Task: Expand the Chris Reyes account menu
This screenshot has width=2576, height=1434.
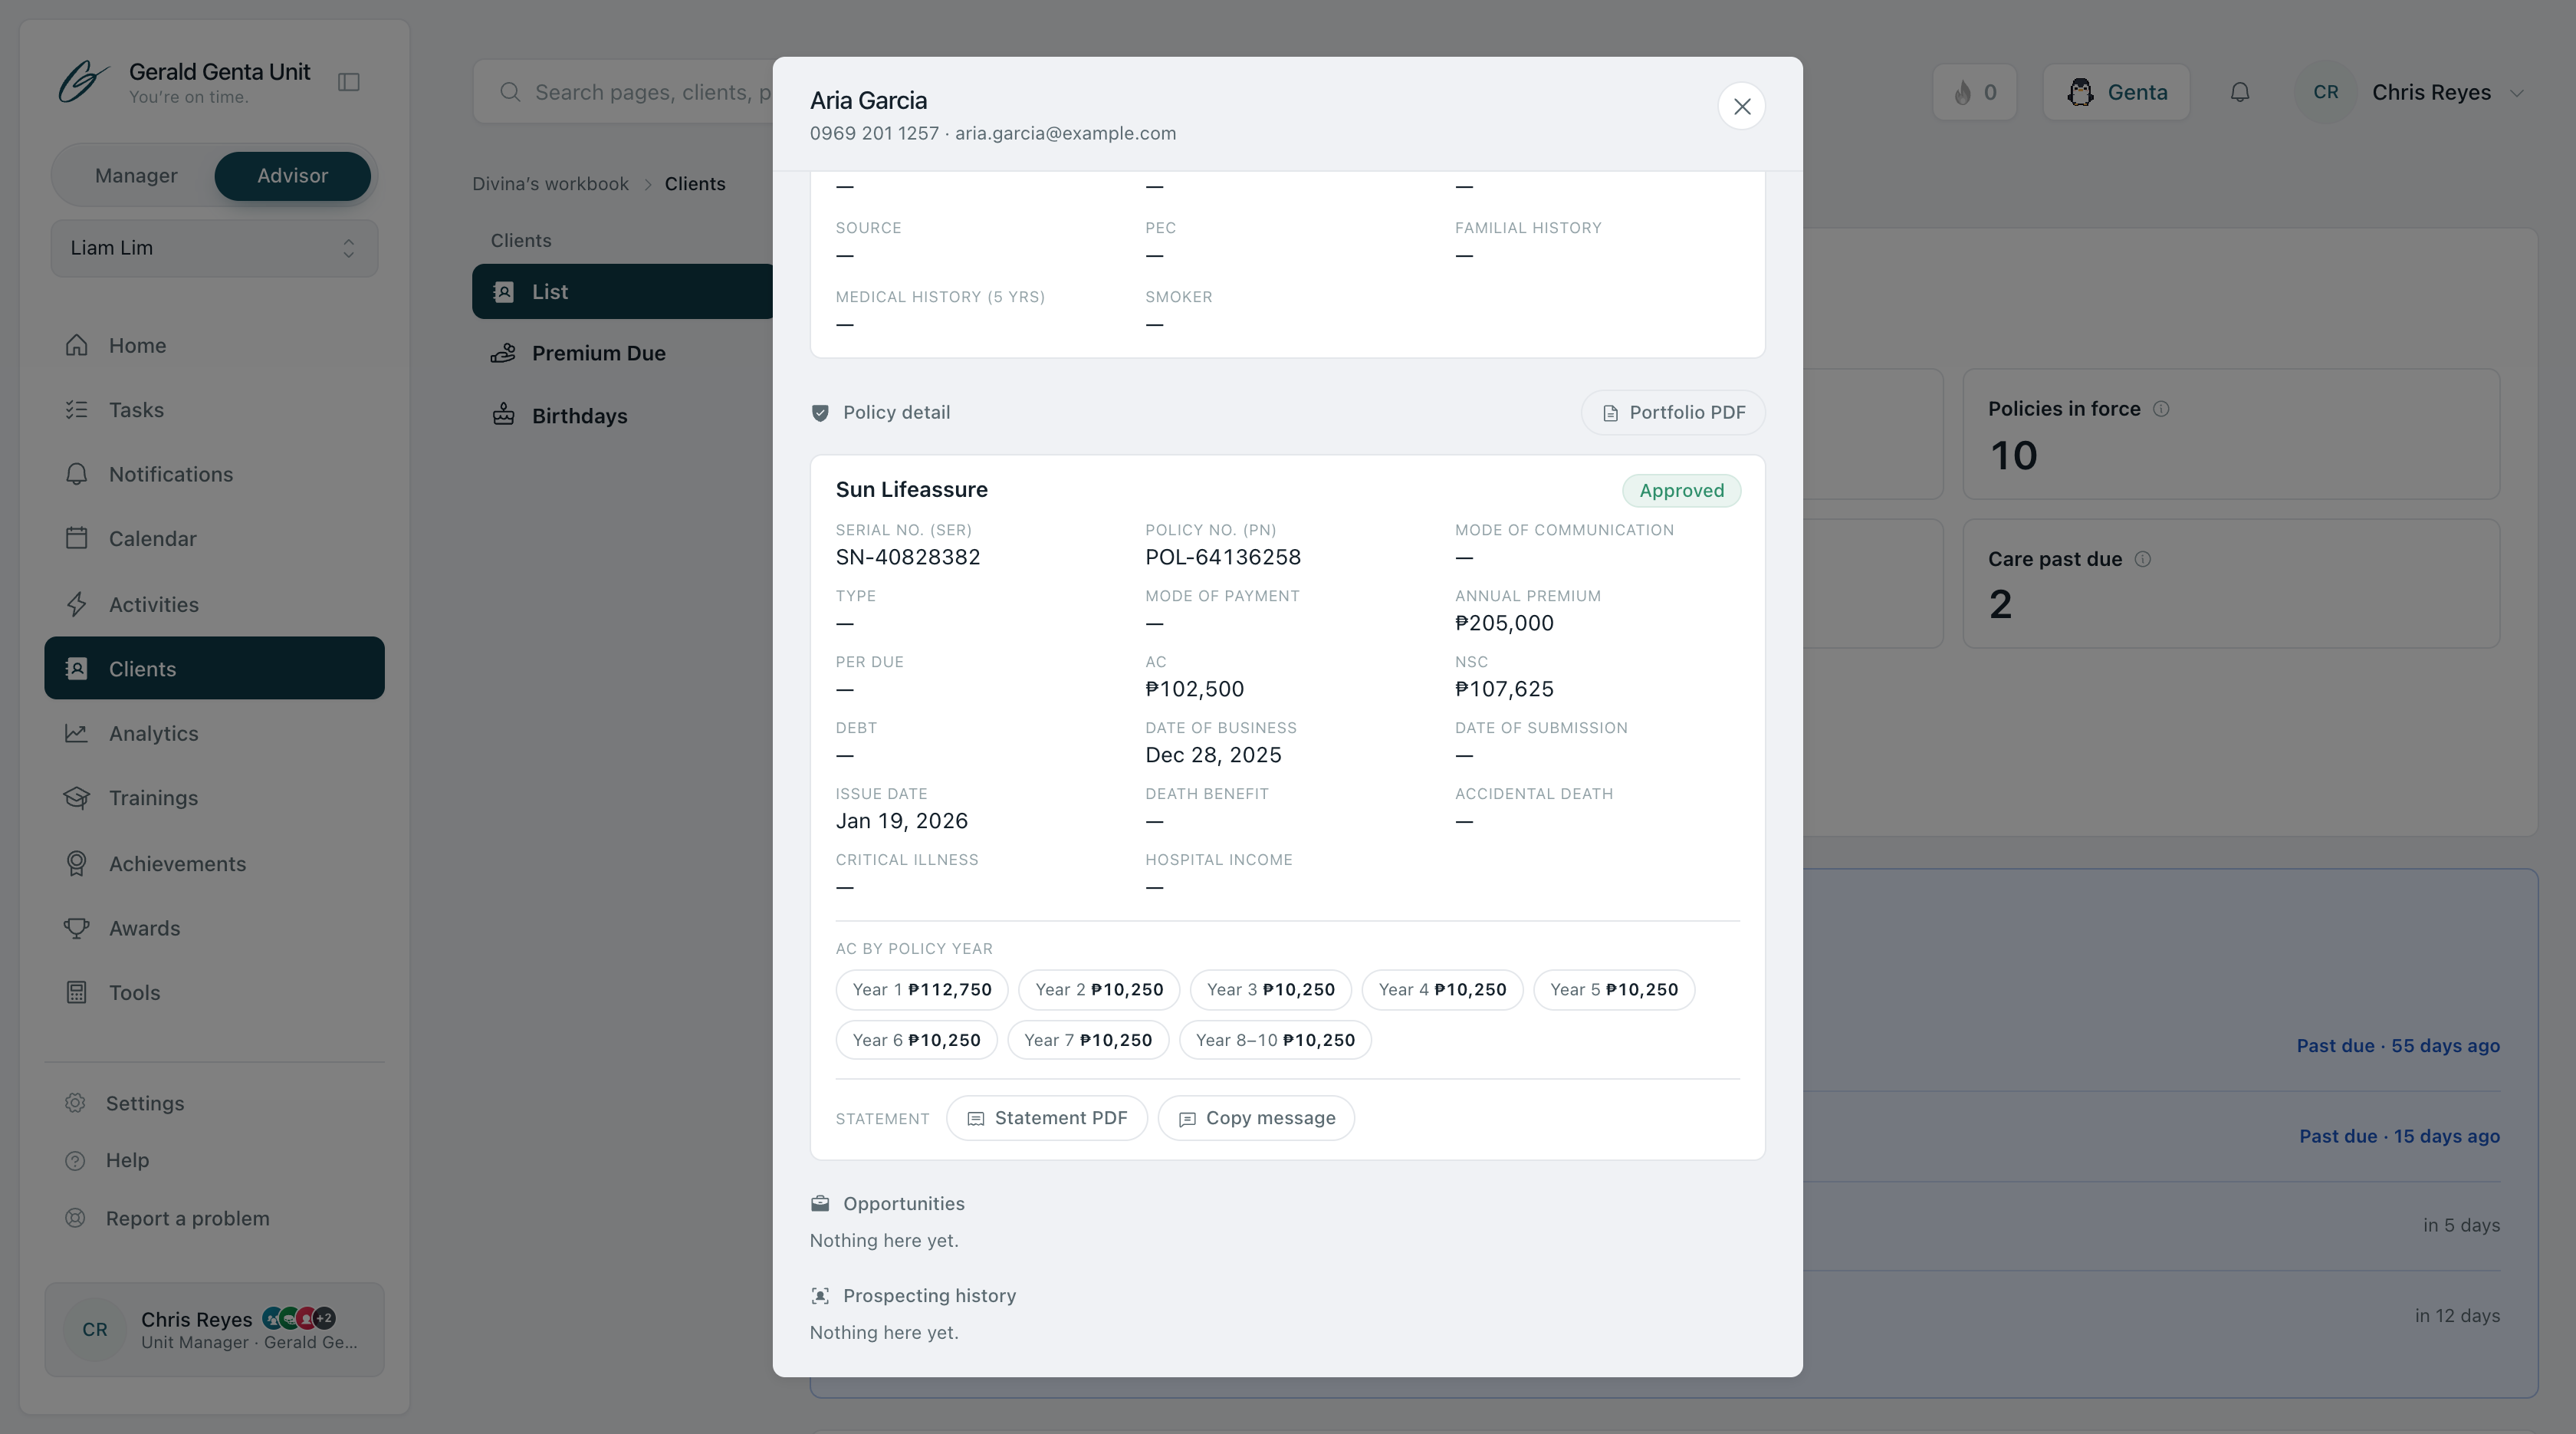Action: pyautogui.click(x=2411, y=92)
